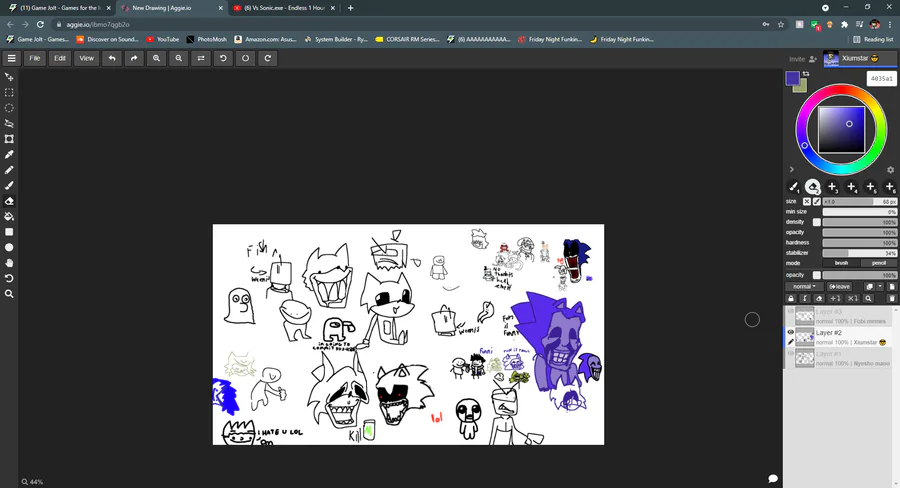Select the primary purple color swatch

pyautogui.click(x=793, y=78)
